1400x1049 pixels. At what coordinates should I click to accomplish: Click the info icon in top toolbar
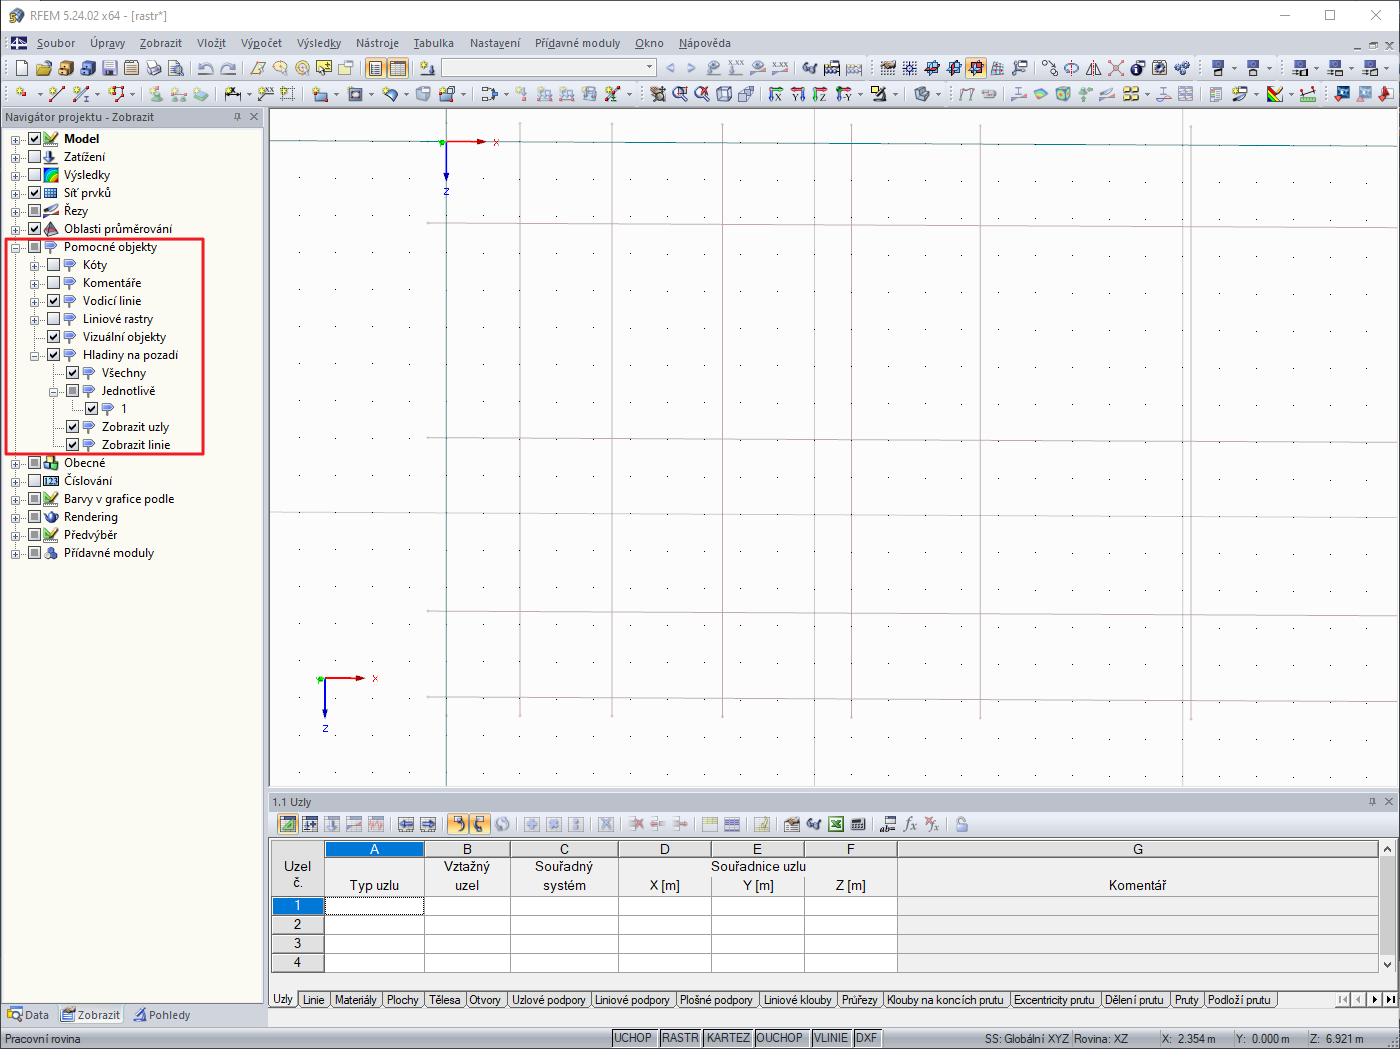1137,68
